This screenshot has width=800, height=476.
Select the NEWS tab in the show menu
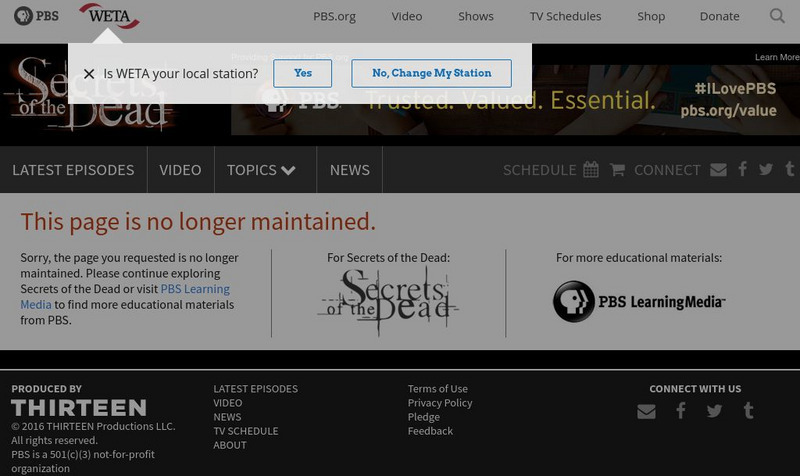click(x=349, y=170)
